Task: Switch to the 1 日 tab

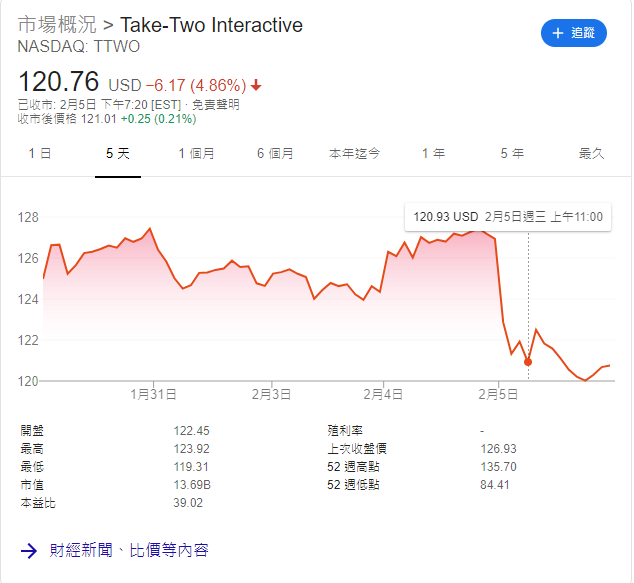Action: 40,153
